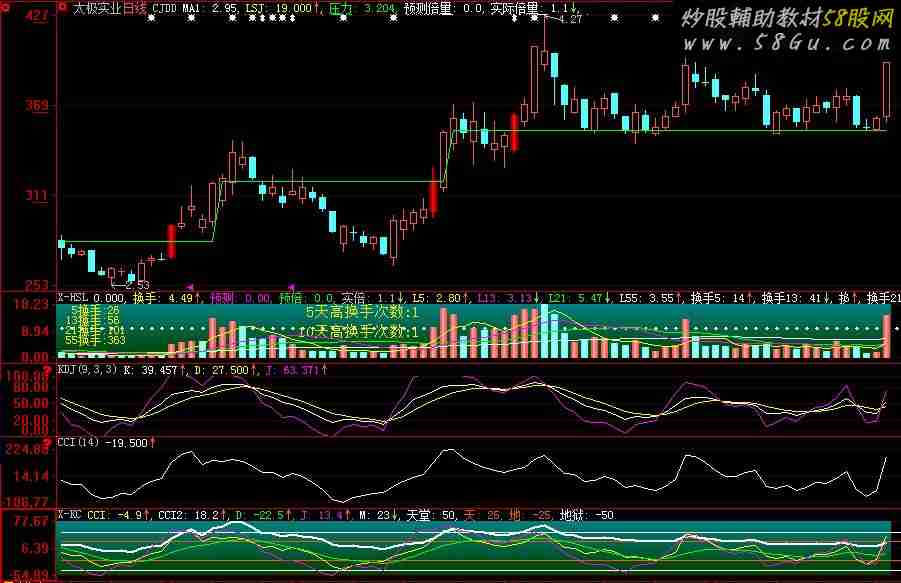The height and width of the screenshot is (583, 901).
Task: Open the KDJ(9,3,3) indicator name
Action: point(87,370)
